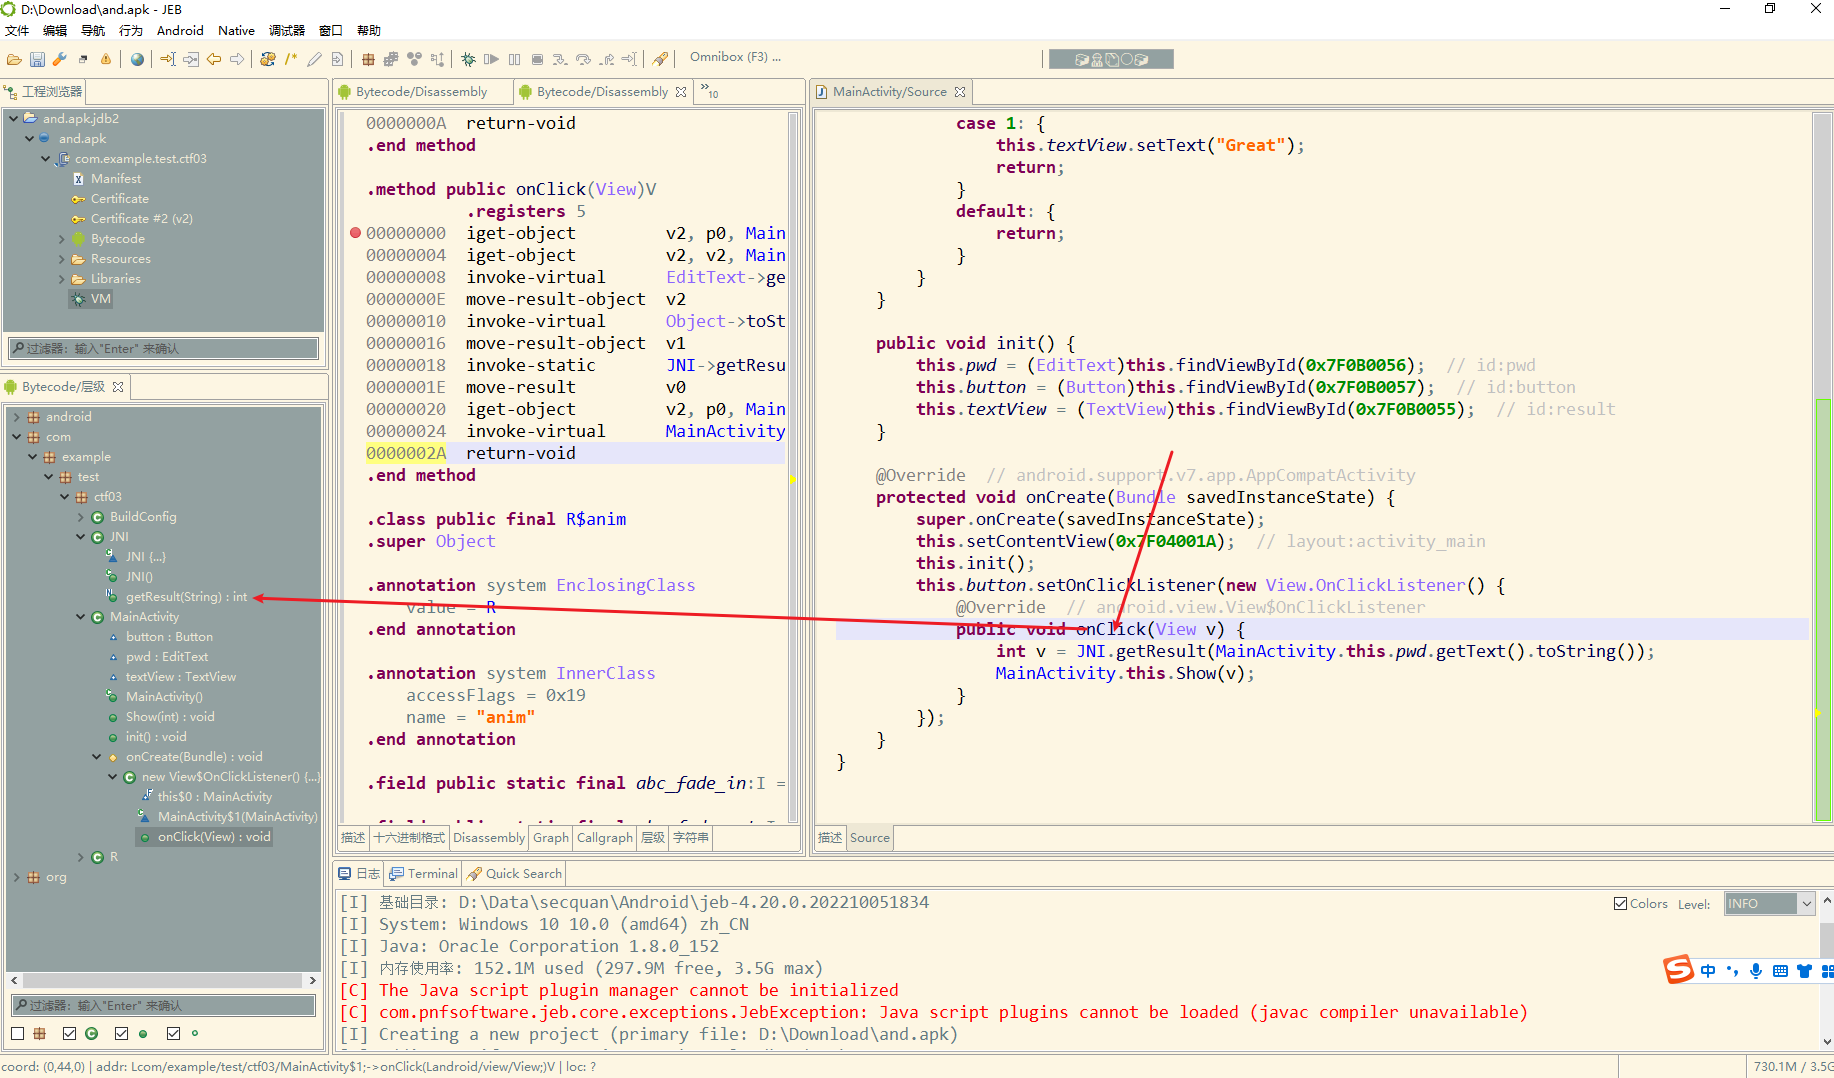The height and width of the screenshot is (1078, 1834).
Task: Expand the Bytecode node in the project tree
Action: point(61,239)
